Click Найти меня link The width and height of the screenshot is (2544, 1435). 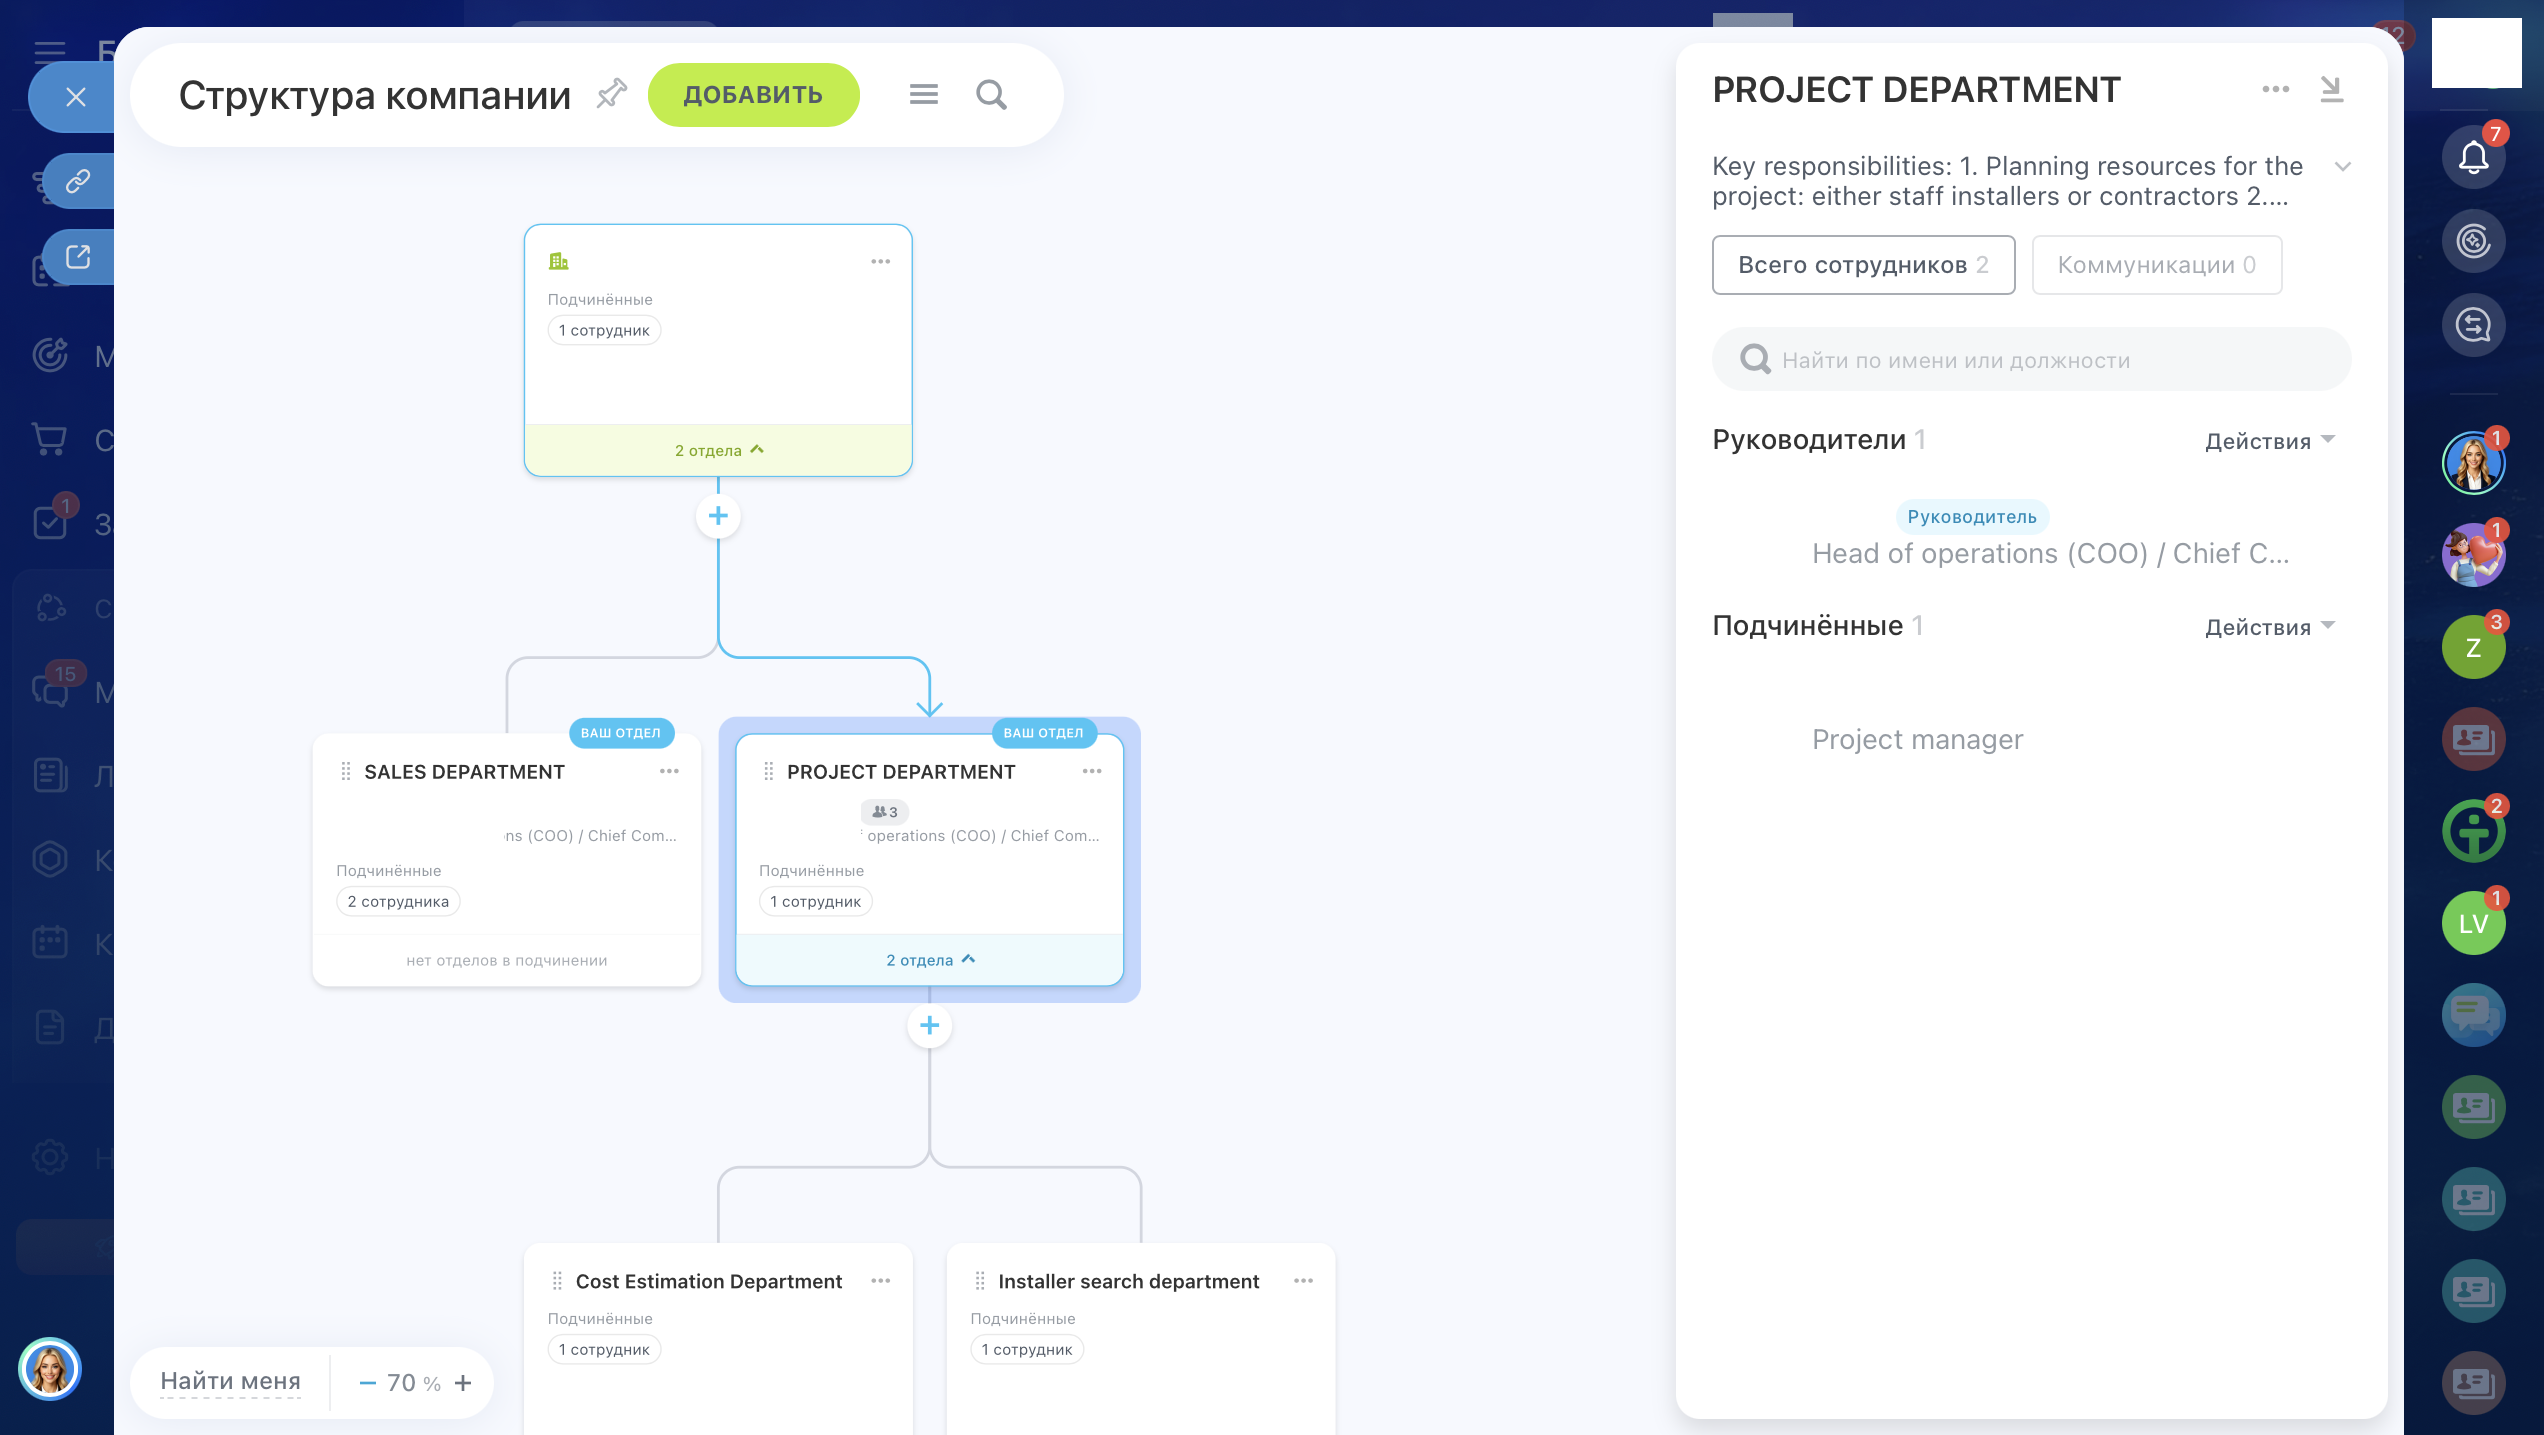point(230,1381)
